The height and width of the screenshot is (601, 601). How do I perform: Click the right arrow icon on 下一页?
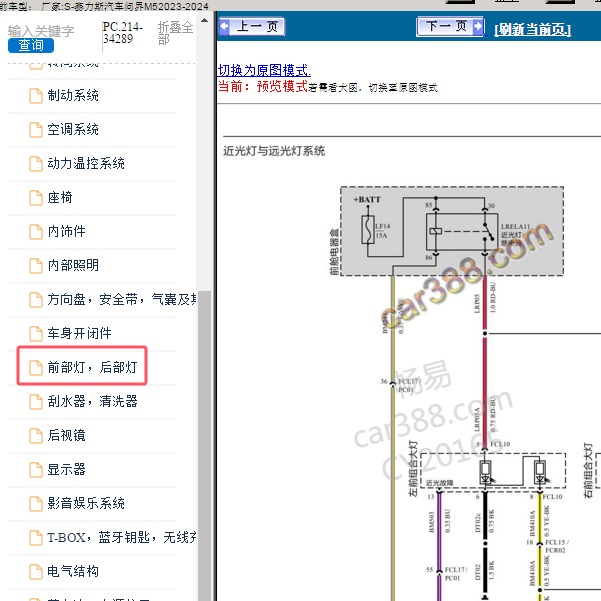(x=478, y=27)
